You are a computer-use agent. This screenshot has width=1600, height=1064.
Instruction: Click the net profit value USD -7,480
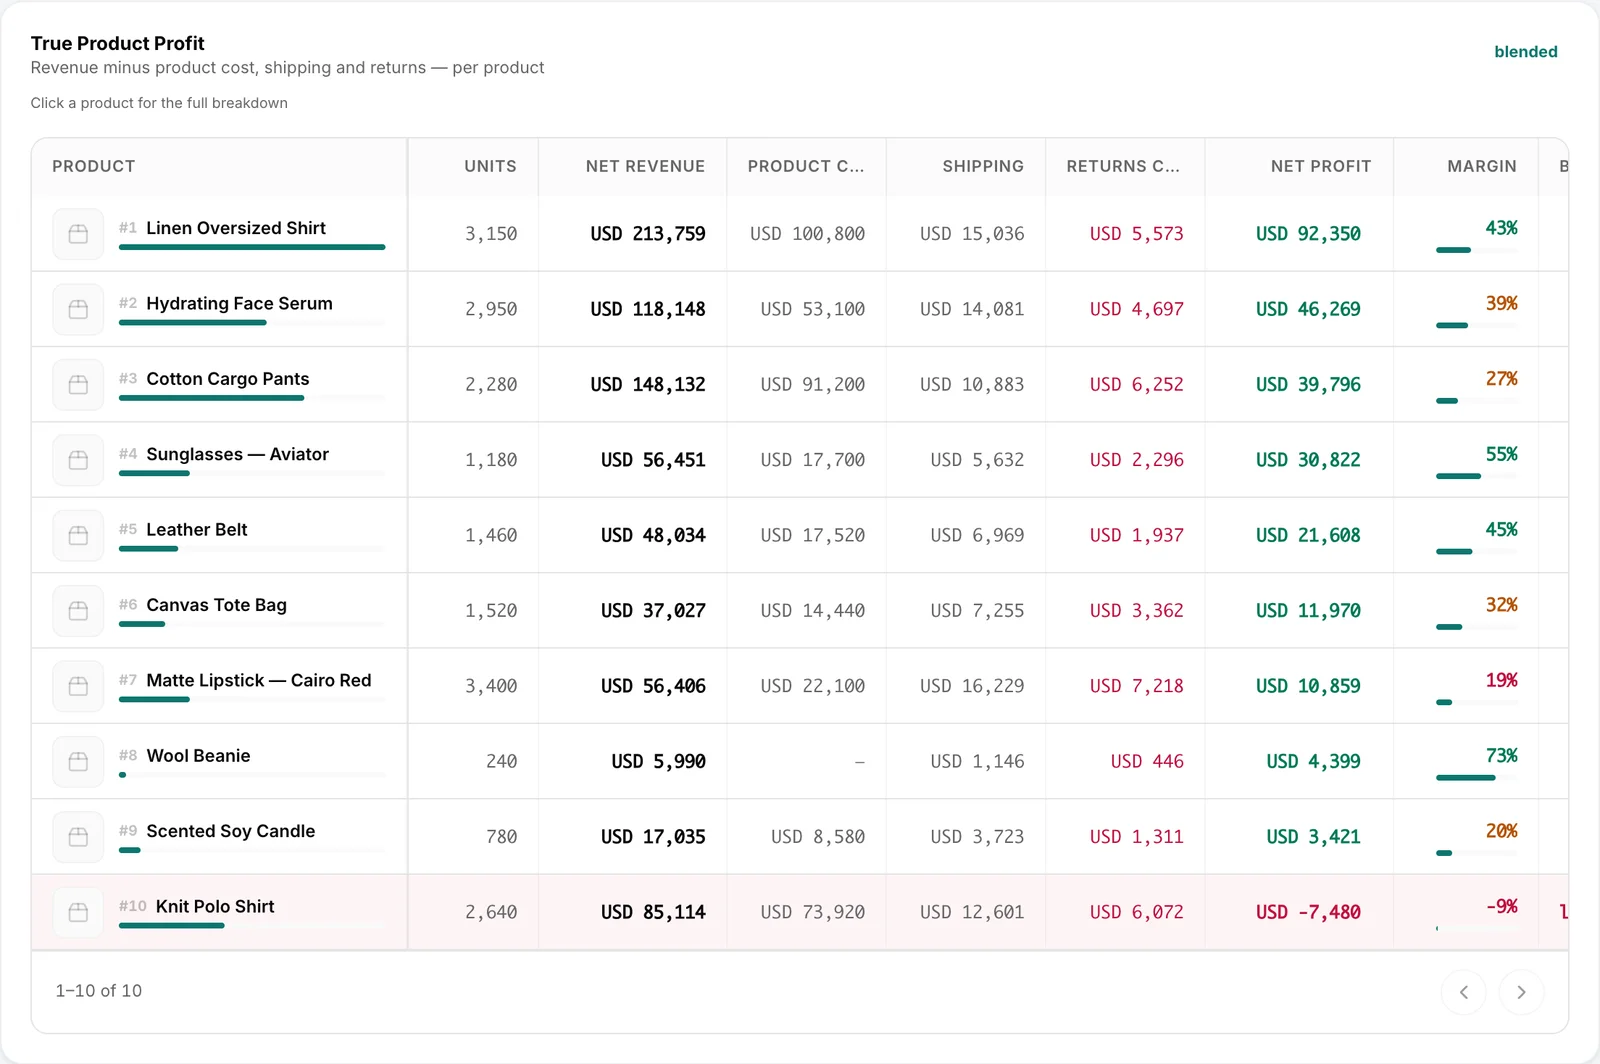[x=1308, y=912]
